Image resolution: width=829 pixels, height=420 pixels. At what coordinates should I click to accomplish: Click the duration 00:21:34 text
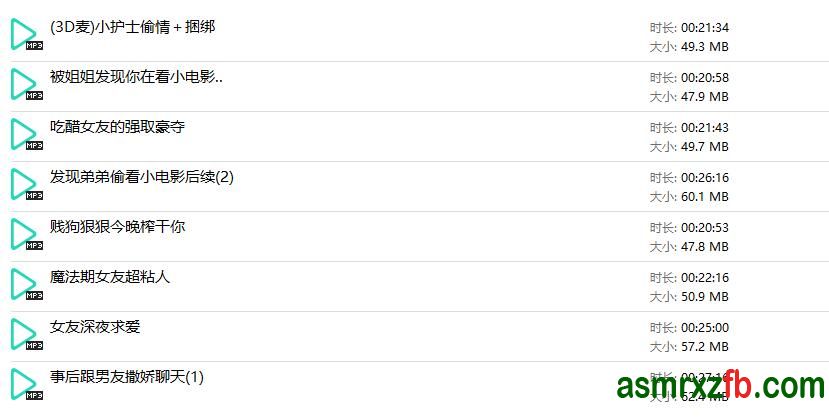(704, 28)
